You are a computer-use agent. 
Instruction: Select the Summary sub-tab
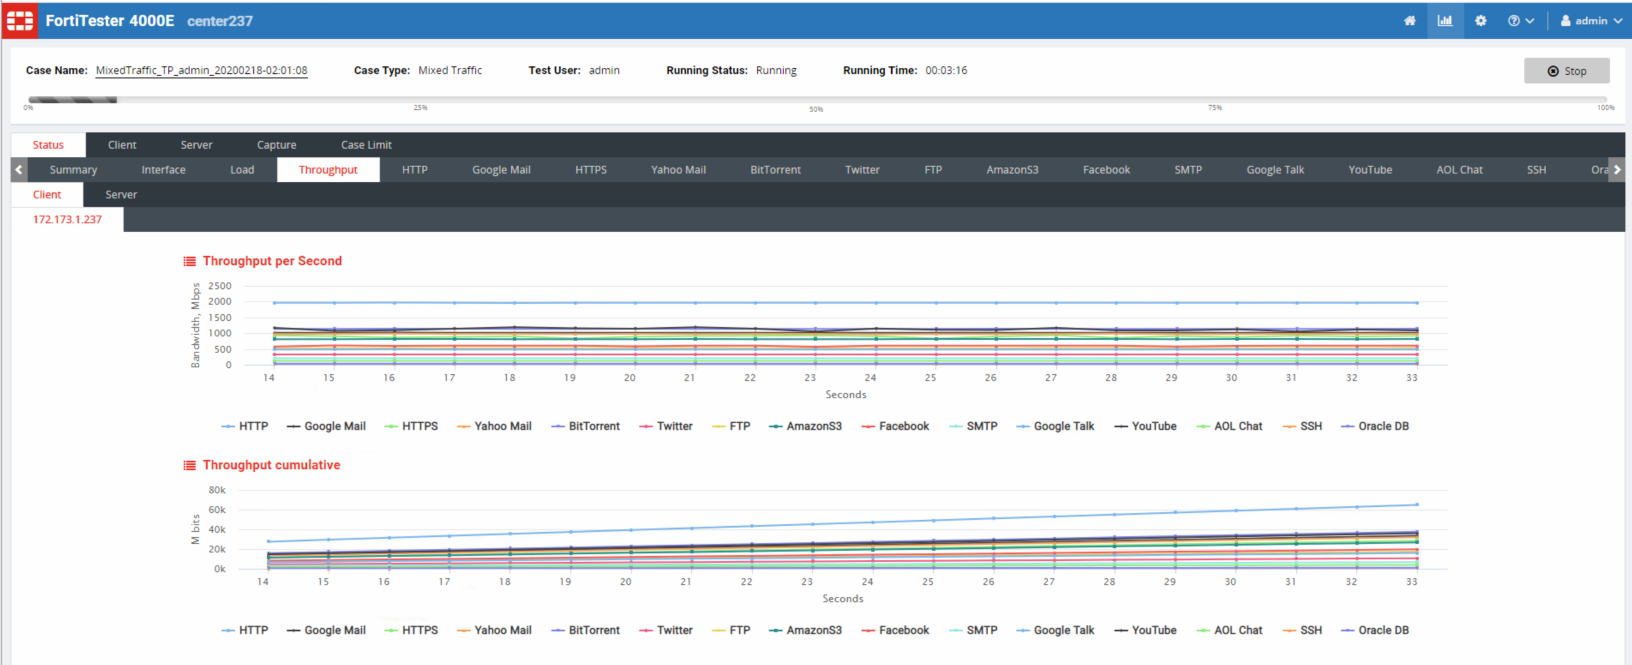(73, 170)
